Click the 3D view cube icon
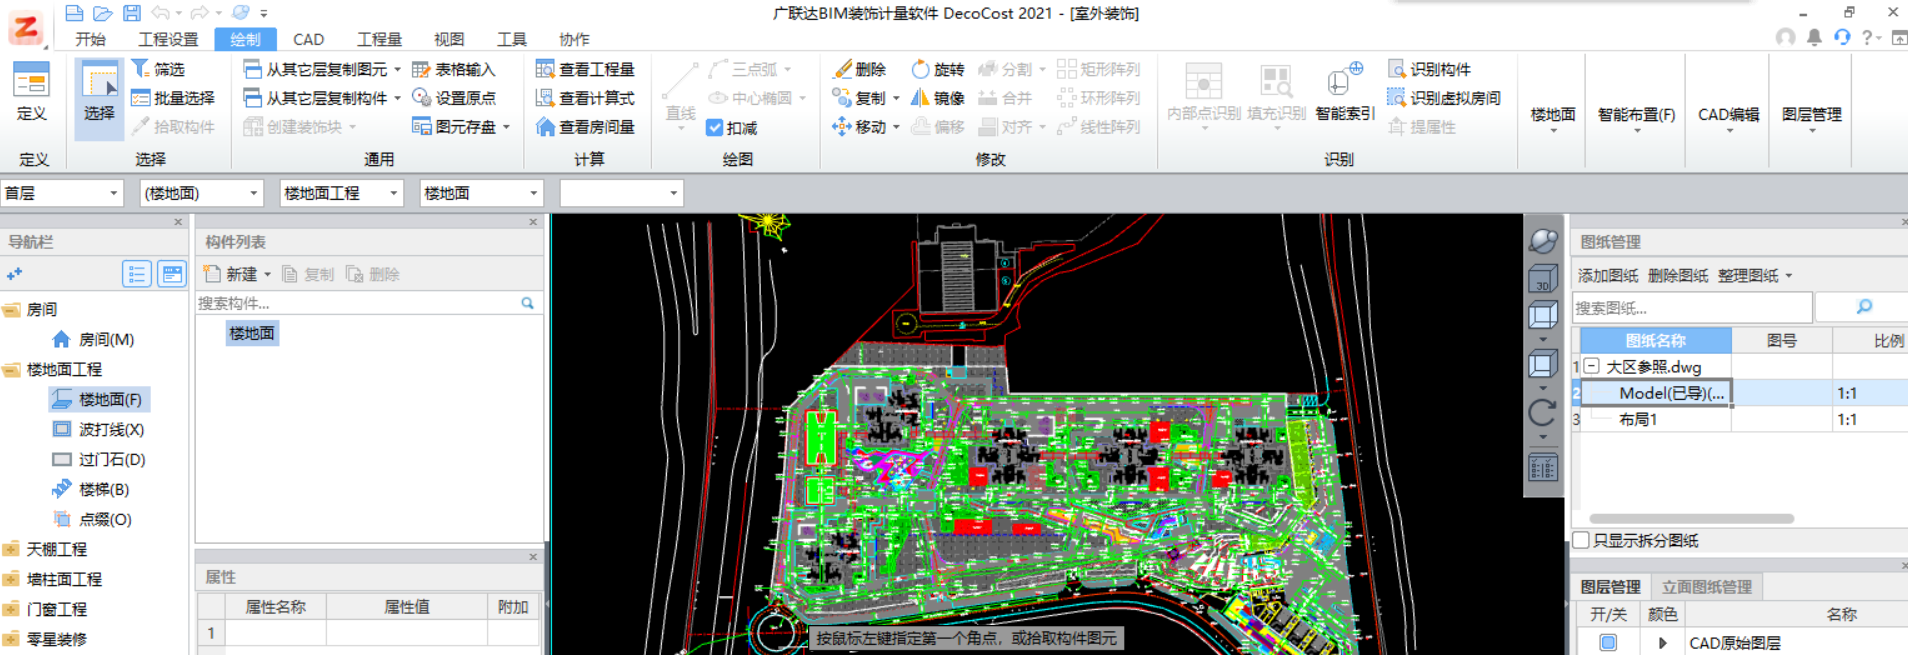The width and height of the screenshot is (1908, 655). (x=1543, y=279)
